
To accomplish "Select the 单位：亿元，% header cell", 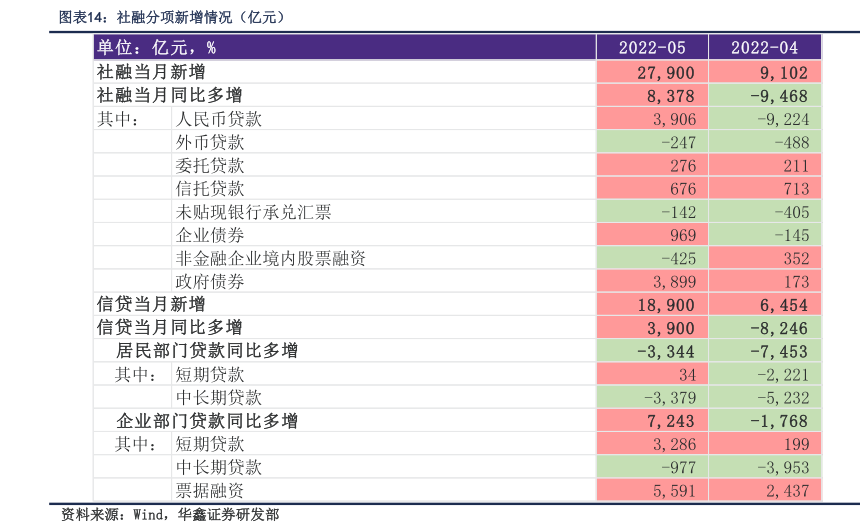I will 156,47.
